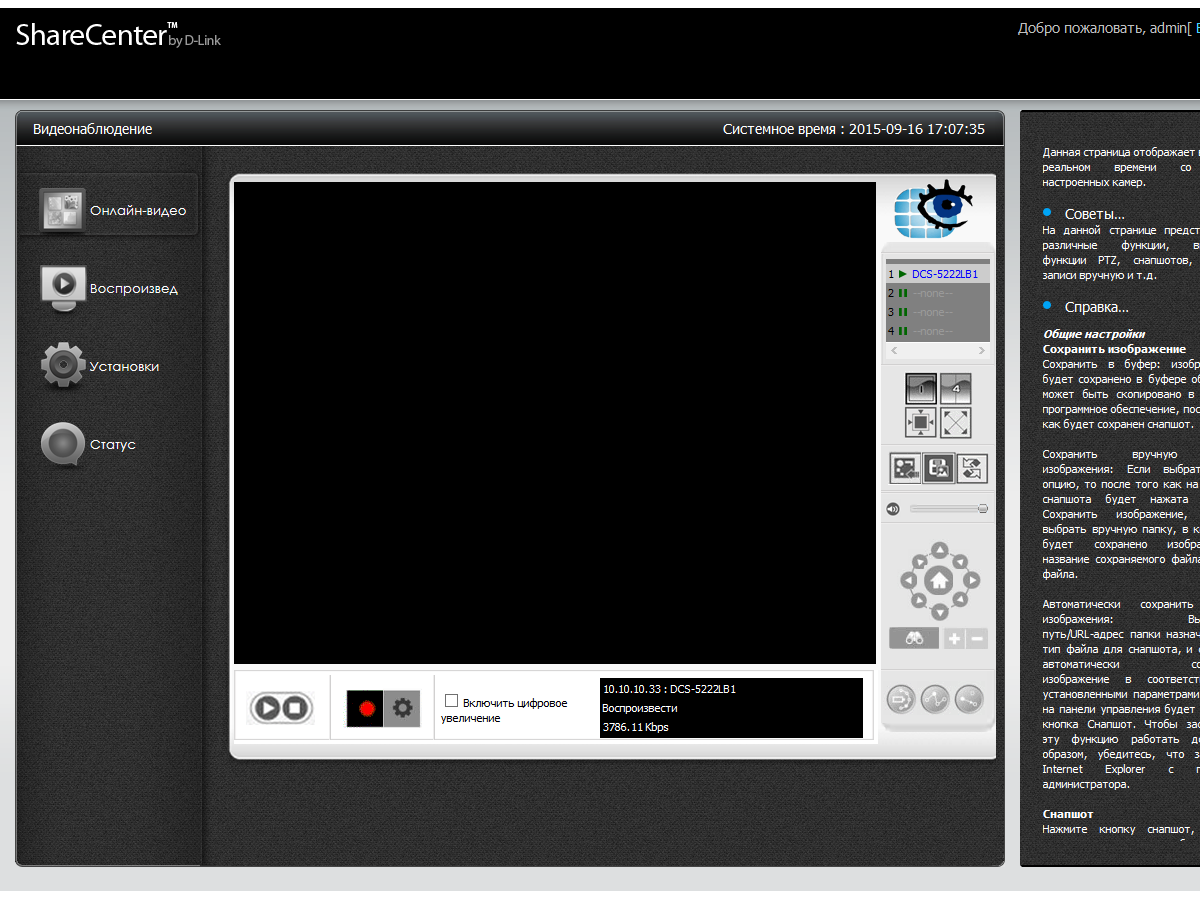Click the auto-save snapshot icon
The height and width of the screenshot is (900, 1200).
pos(972,468)
